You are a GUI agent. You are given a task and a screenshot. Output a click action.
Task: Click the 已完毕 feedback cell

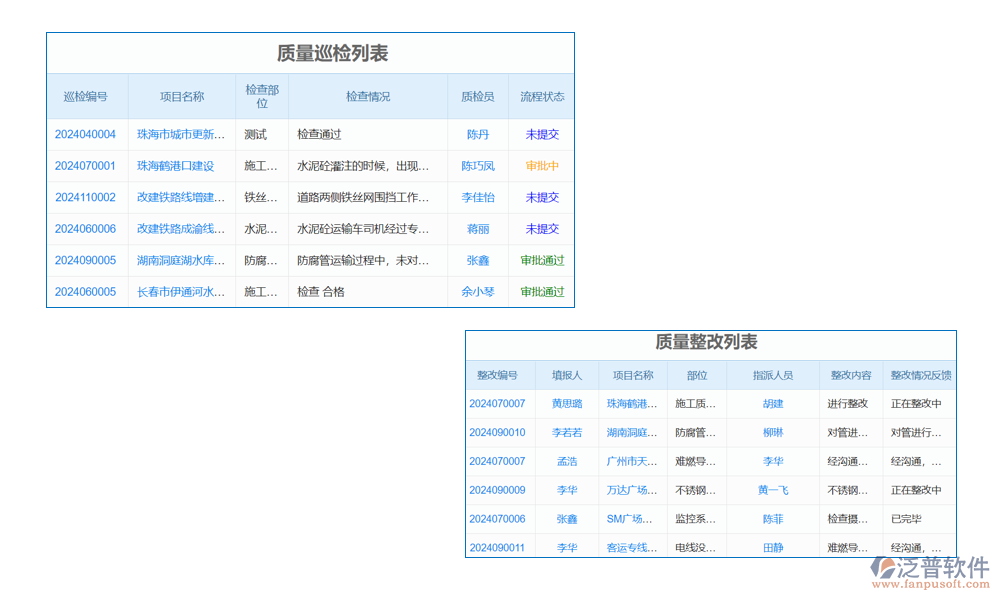907,519
